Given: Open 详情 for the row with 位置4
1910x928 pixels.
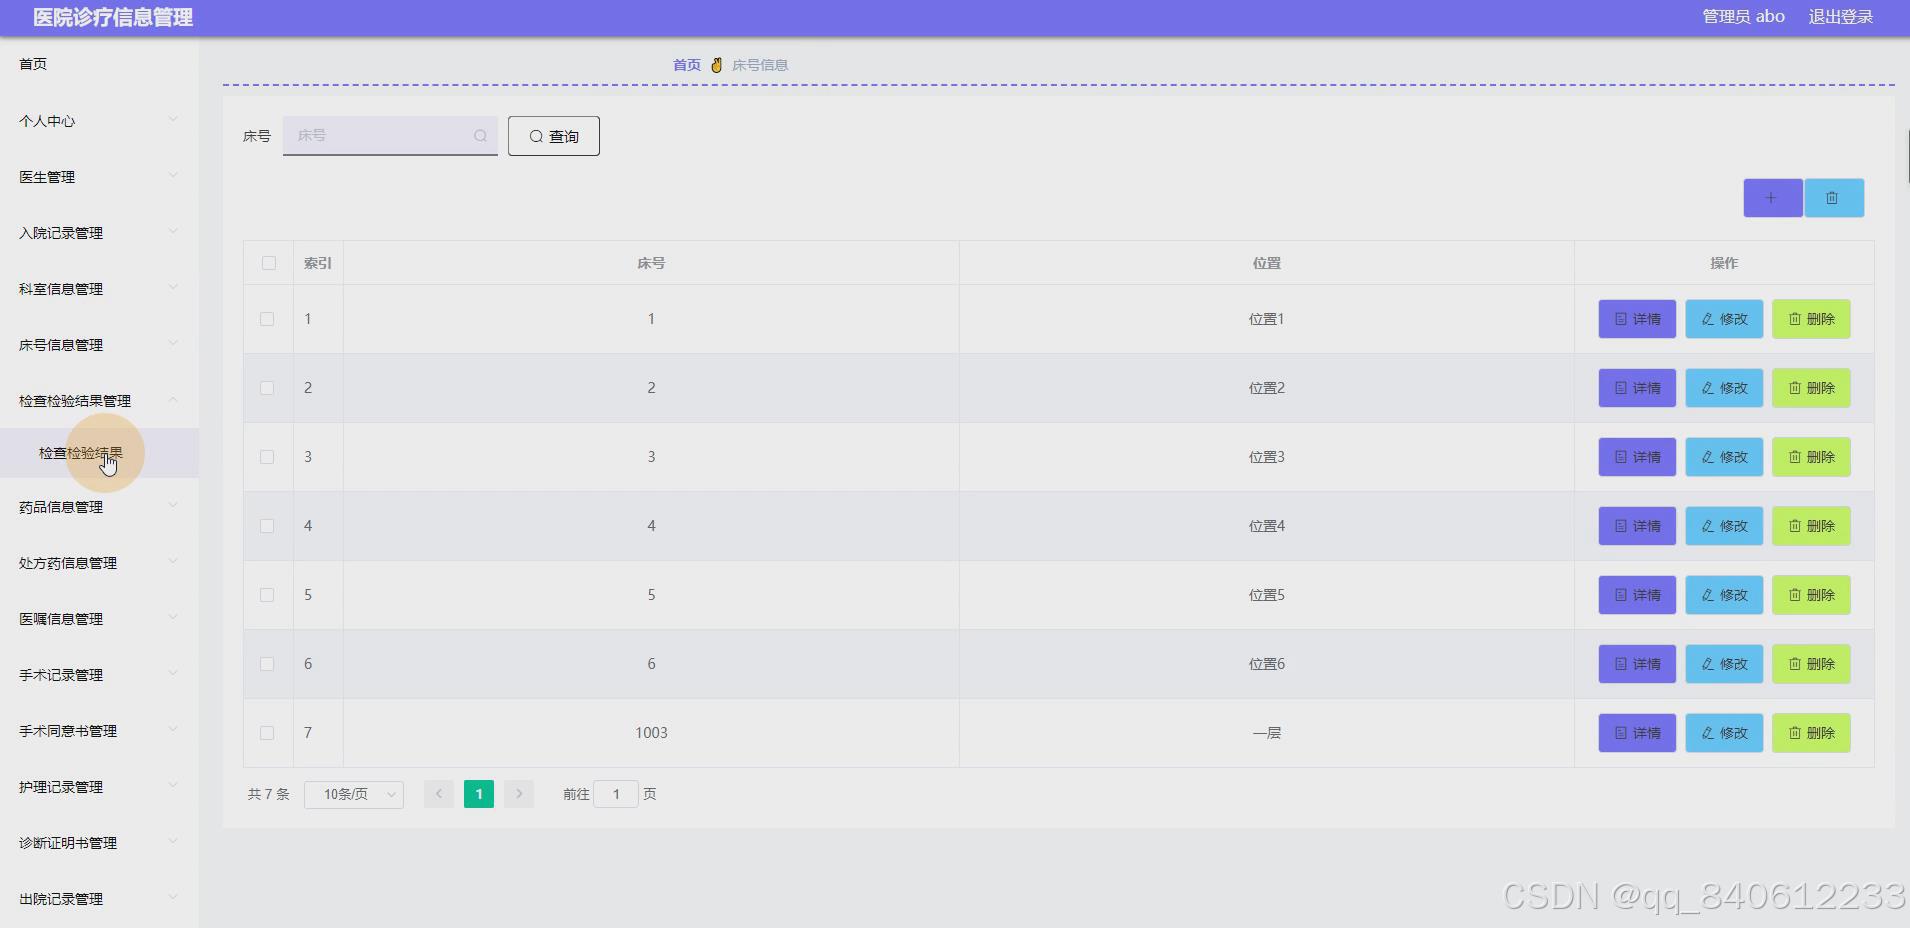Looking at the screenshot, I should (x=1637, y=526).
